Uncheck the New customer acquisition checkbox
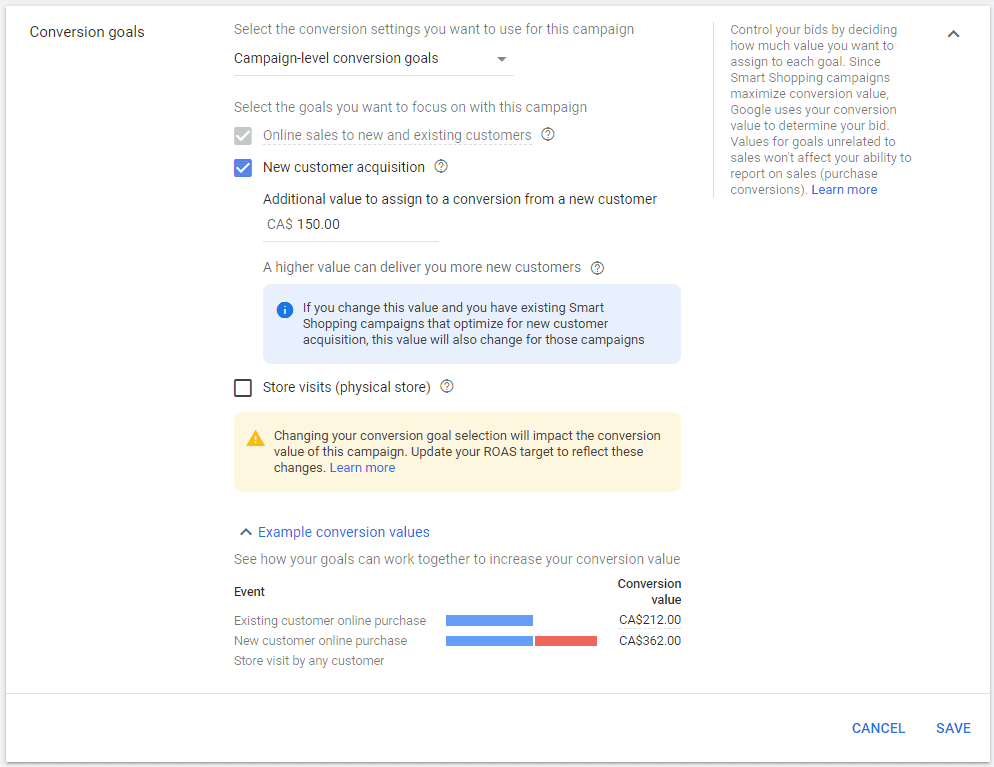 (x=243, y=167)
